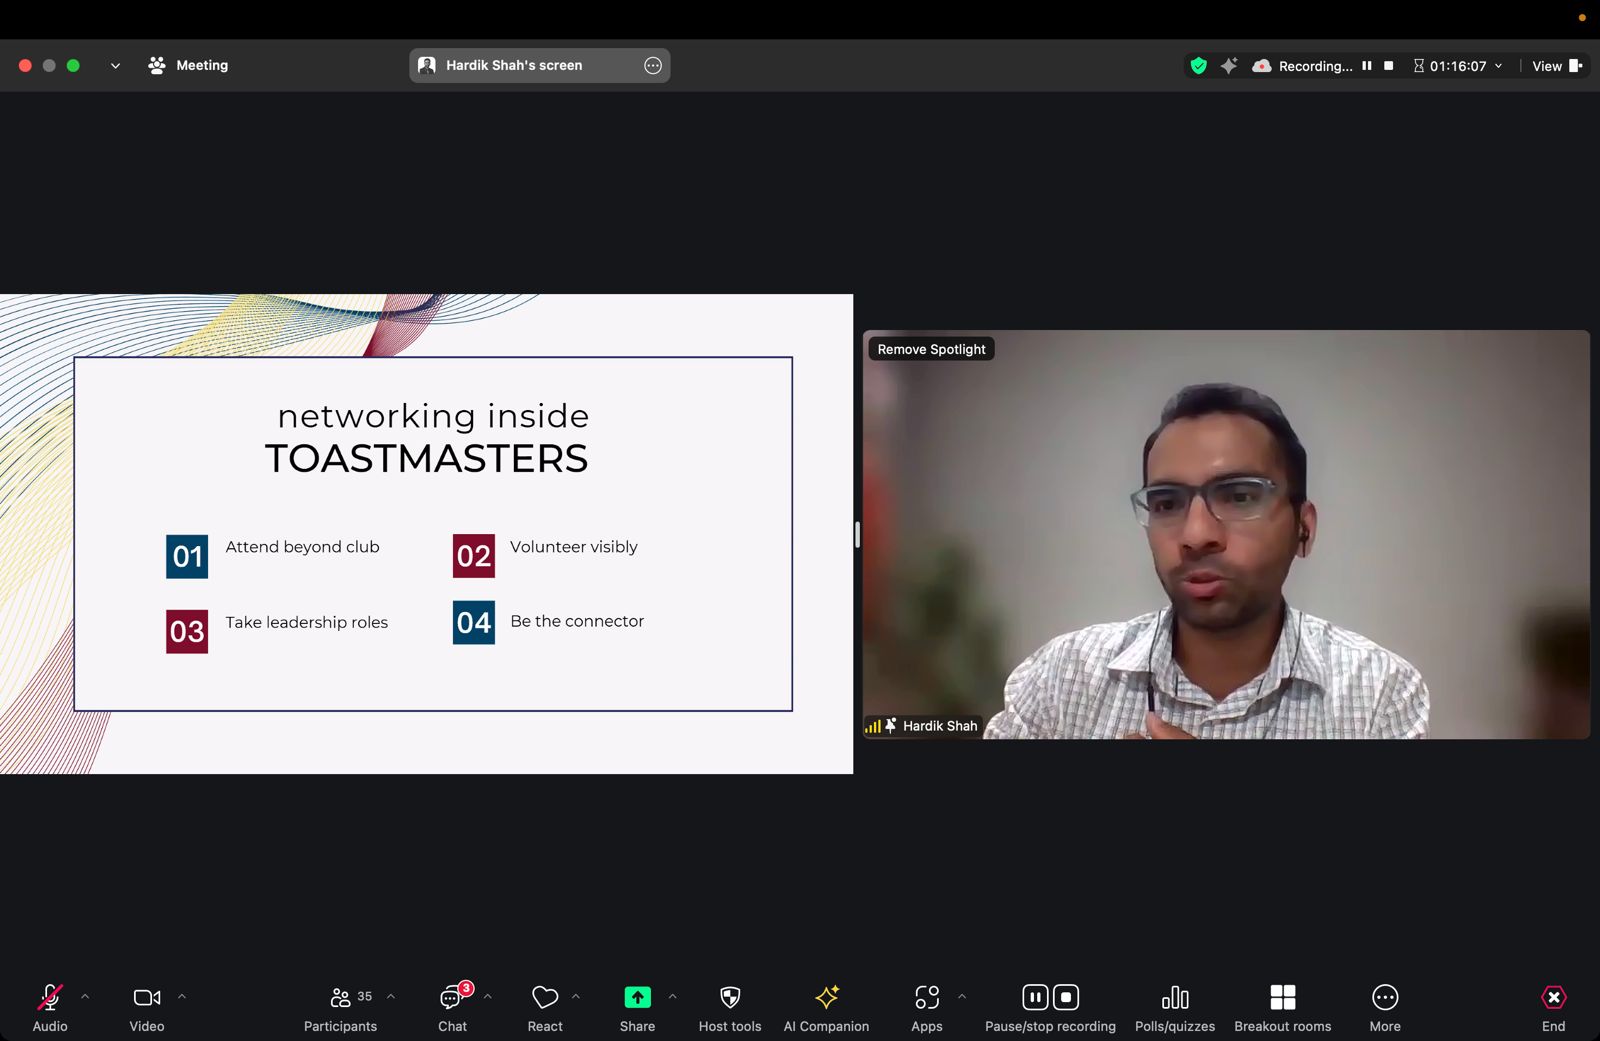Open the View layout menu

point(1557,66)
